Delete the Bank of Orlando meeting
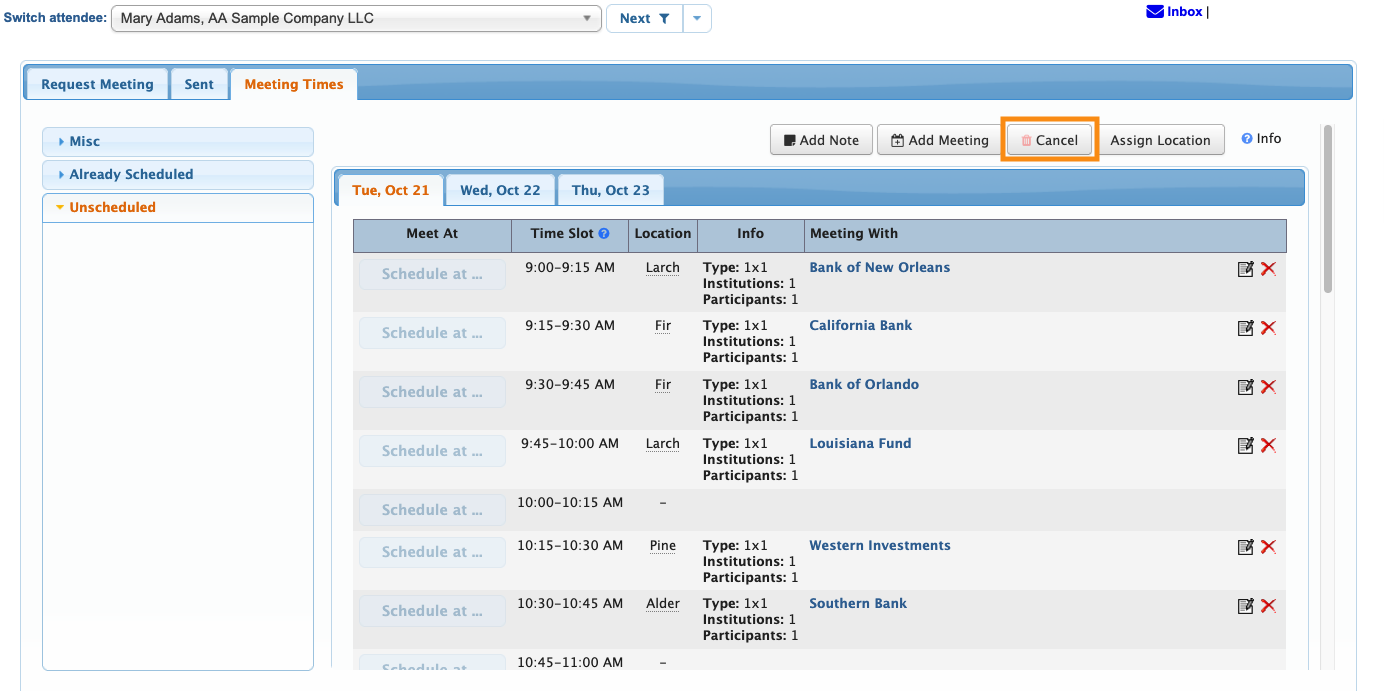 pyautogui.click(x=1268, y=387)
